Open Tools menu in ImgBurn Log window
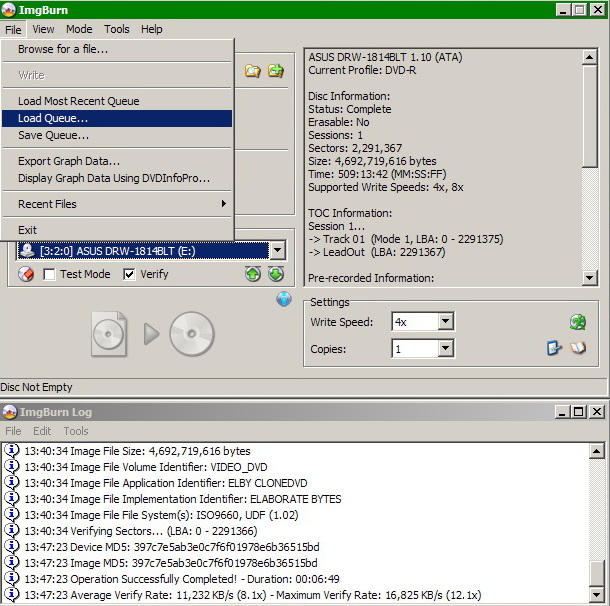610x606 pixels. click(x=76, y=431)
